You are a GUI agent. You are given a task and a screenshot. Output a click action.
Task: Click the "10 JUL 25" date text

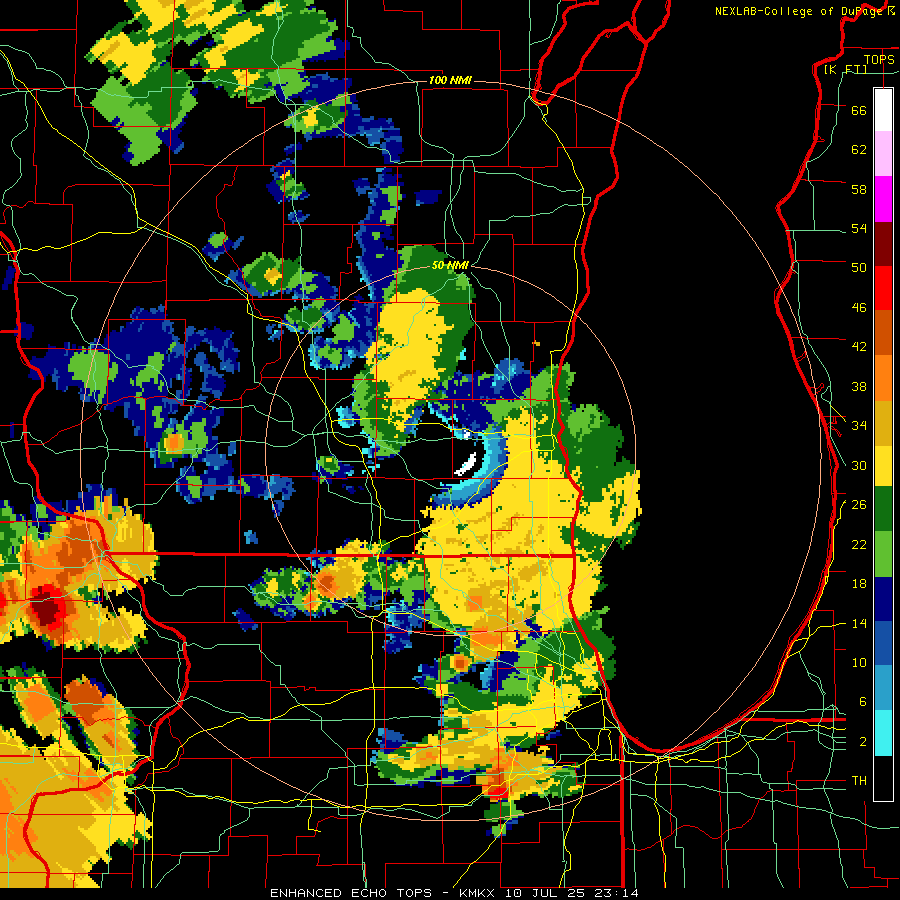tap(546, 893)
